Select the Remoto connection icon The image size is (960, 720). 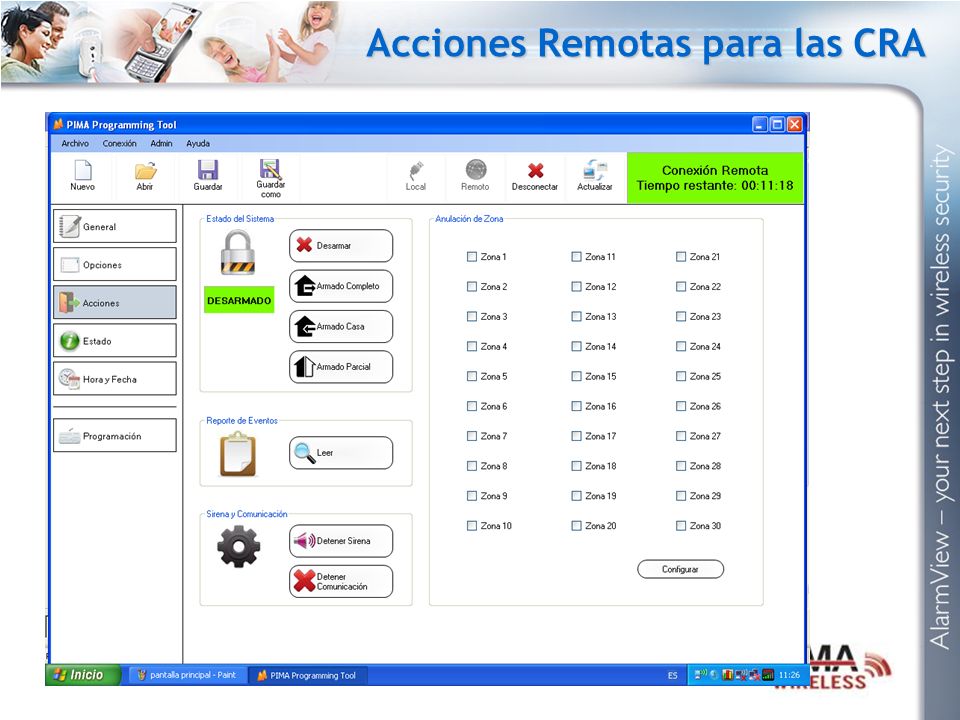tap(476, 170)
